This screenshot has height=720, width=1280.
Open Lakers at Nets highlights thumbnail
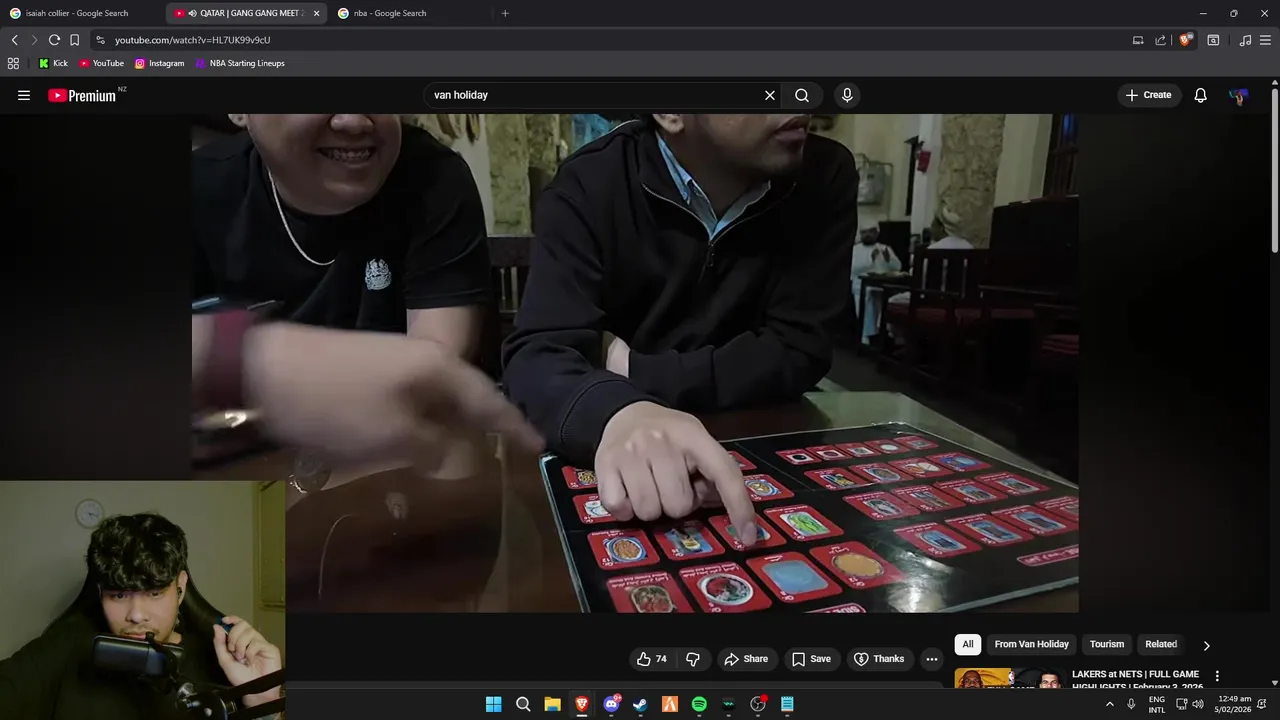click(1008, 679)
